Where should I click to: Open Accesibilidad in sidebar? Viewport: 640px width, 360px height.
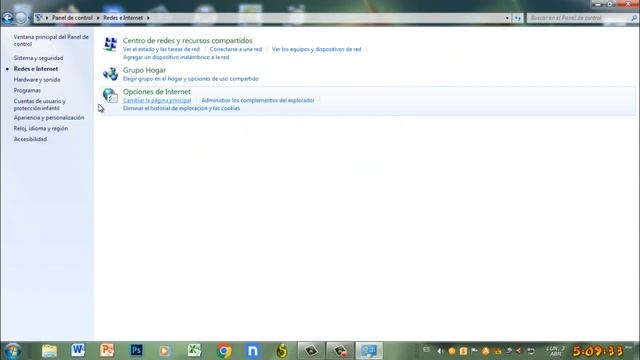tap(30, 139)
